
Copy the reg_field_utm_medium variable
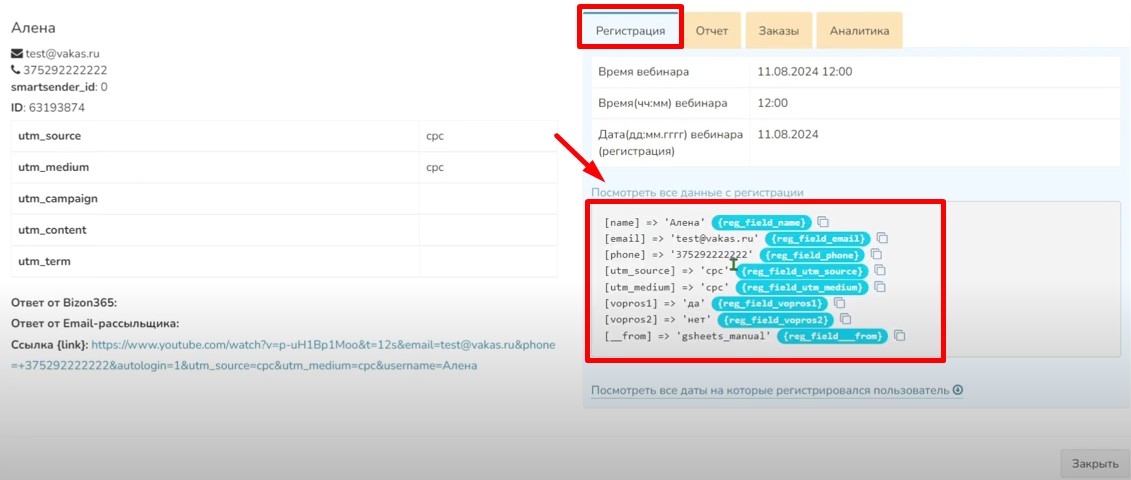tap(880, 287)
